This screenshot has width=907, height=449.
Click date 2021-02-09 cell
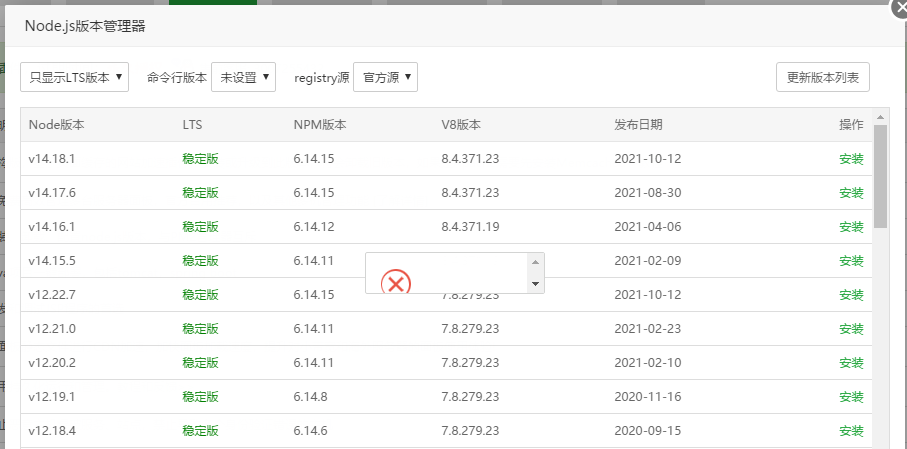pos(648,261)
